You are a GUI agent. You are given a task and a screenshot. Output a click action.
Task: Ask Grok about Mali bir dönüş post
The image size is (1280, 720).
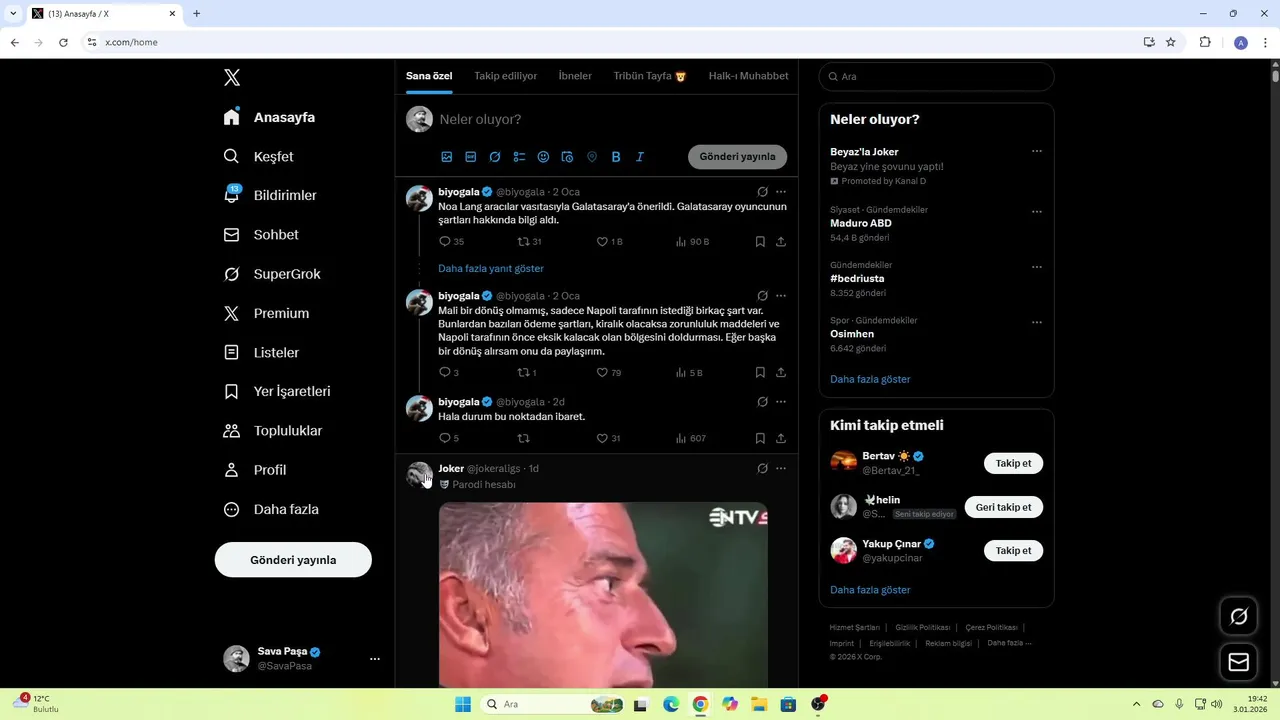[762, 296]
